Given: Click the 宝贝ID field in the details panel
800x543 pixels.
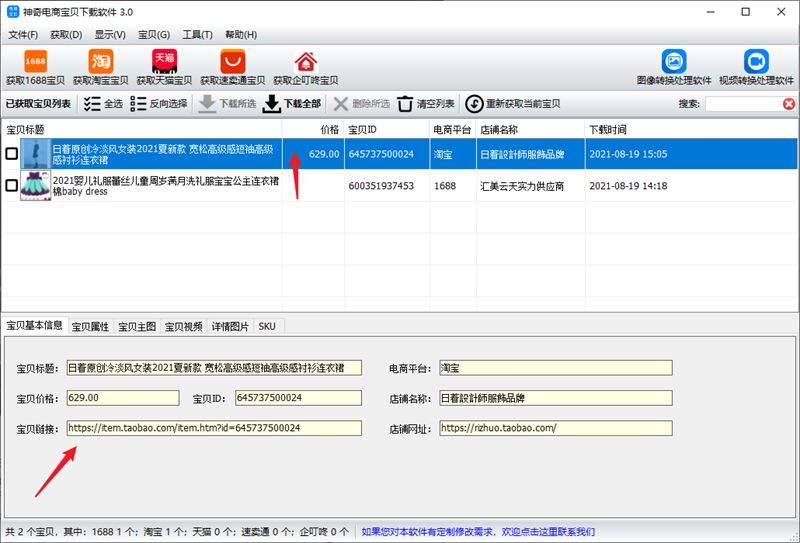Looking at the screenshot, I should (x=298, y=398).
